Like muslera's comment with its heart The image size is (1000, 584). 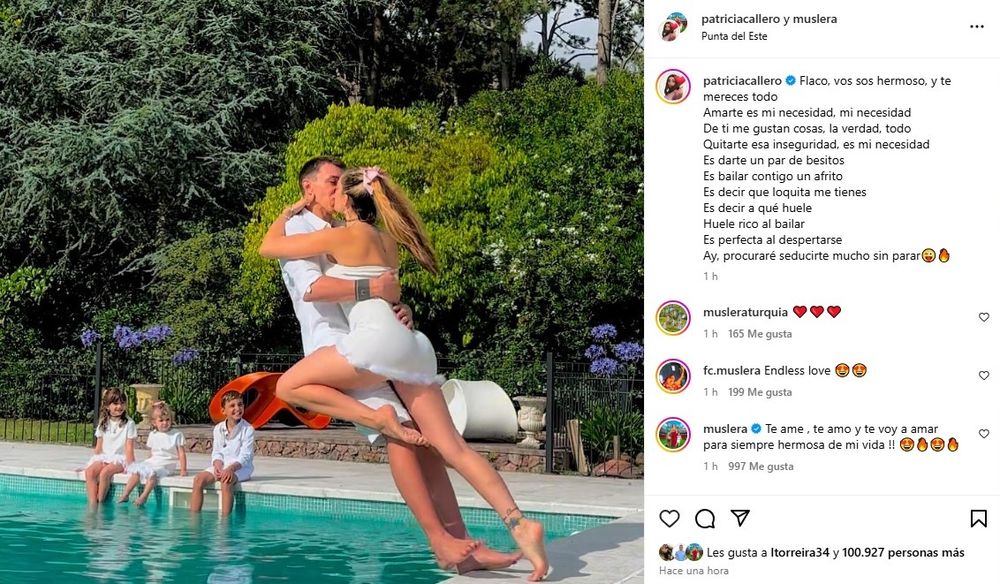984,434
